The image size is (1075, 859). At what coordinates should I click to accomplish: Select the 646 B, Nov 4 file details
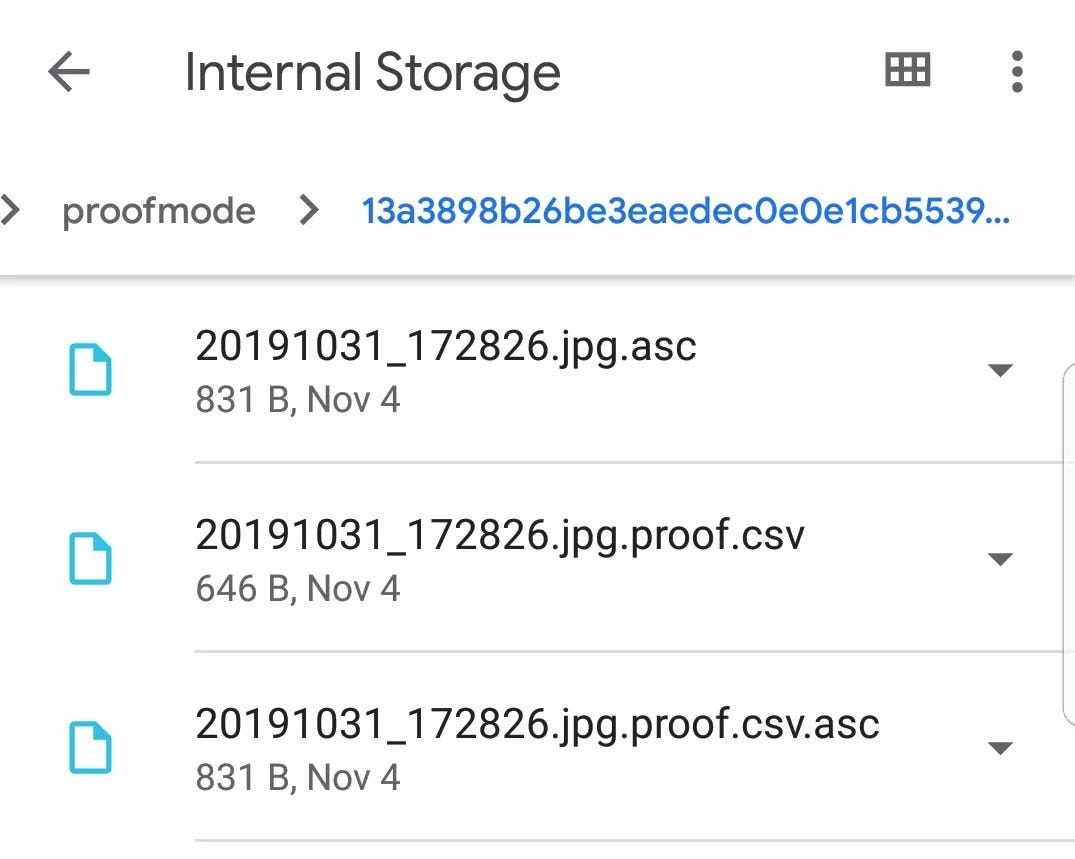point(298,589)
